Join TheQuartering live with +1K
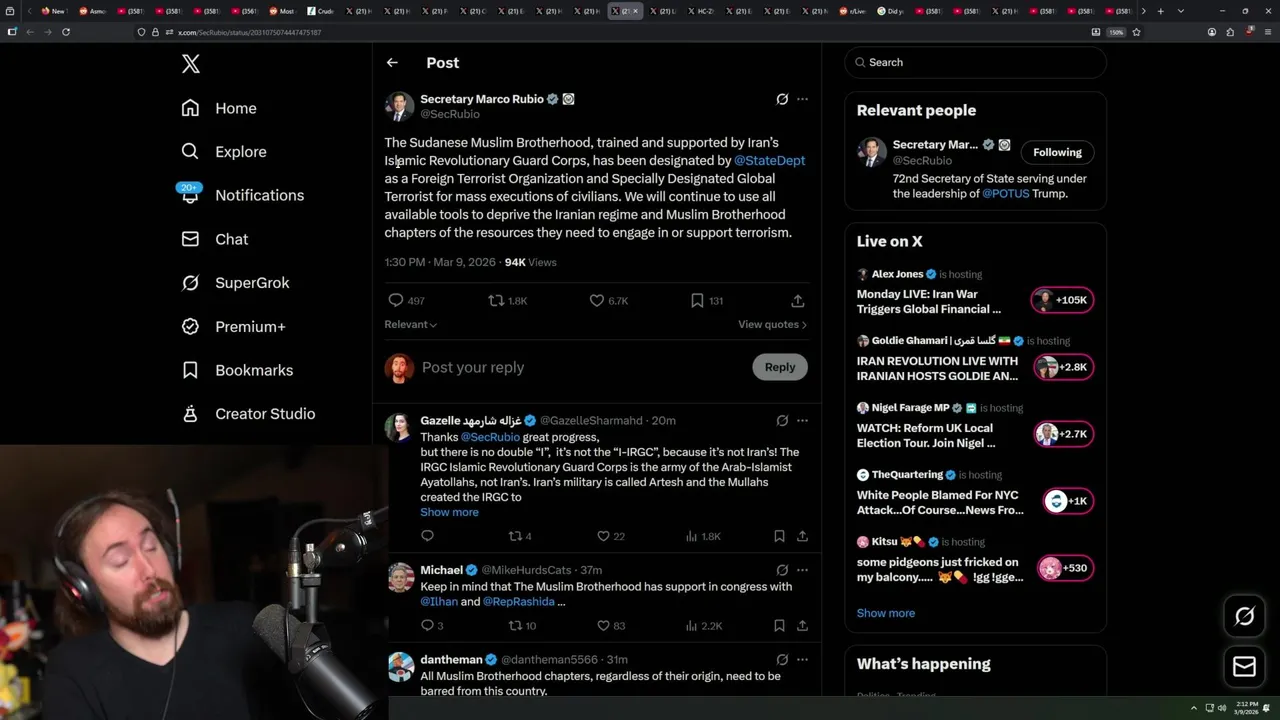This screenshot has height=720, width=1280. coord(1068,501)
